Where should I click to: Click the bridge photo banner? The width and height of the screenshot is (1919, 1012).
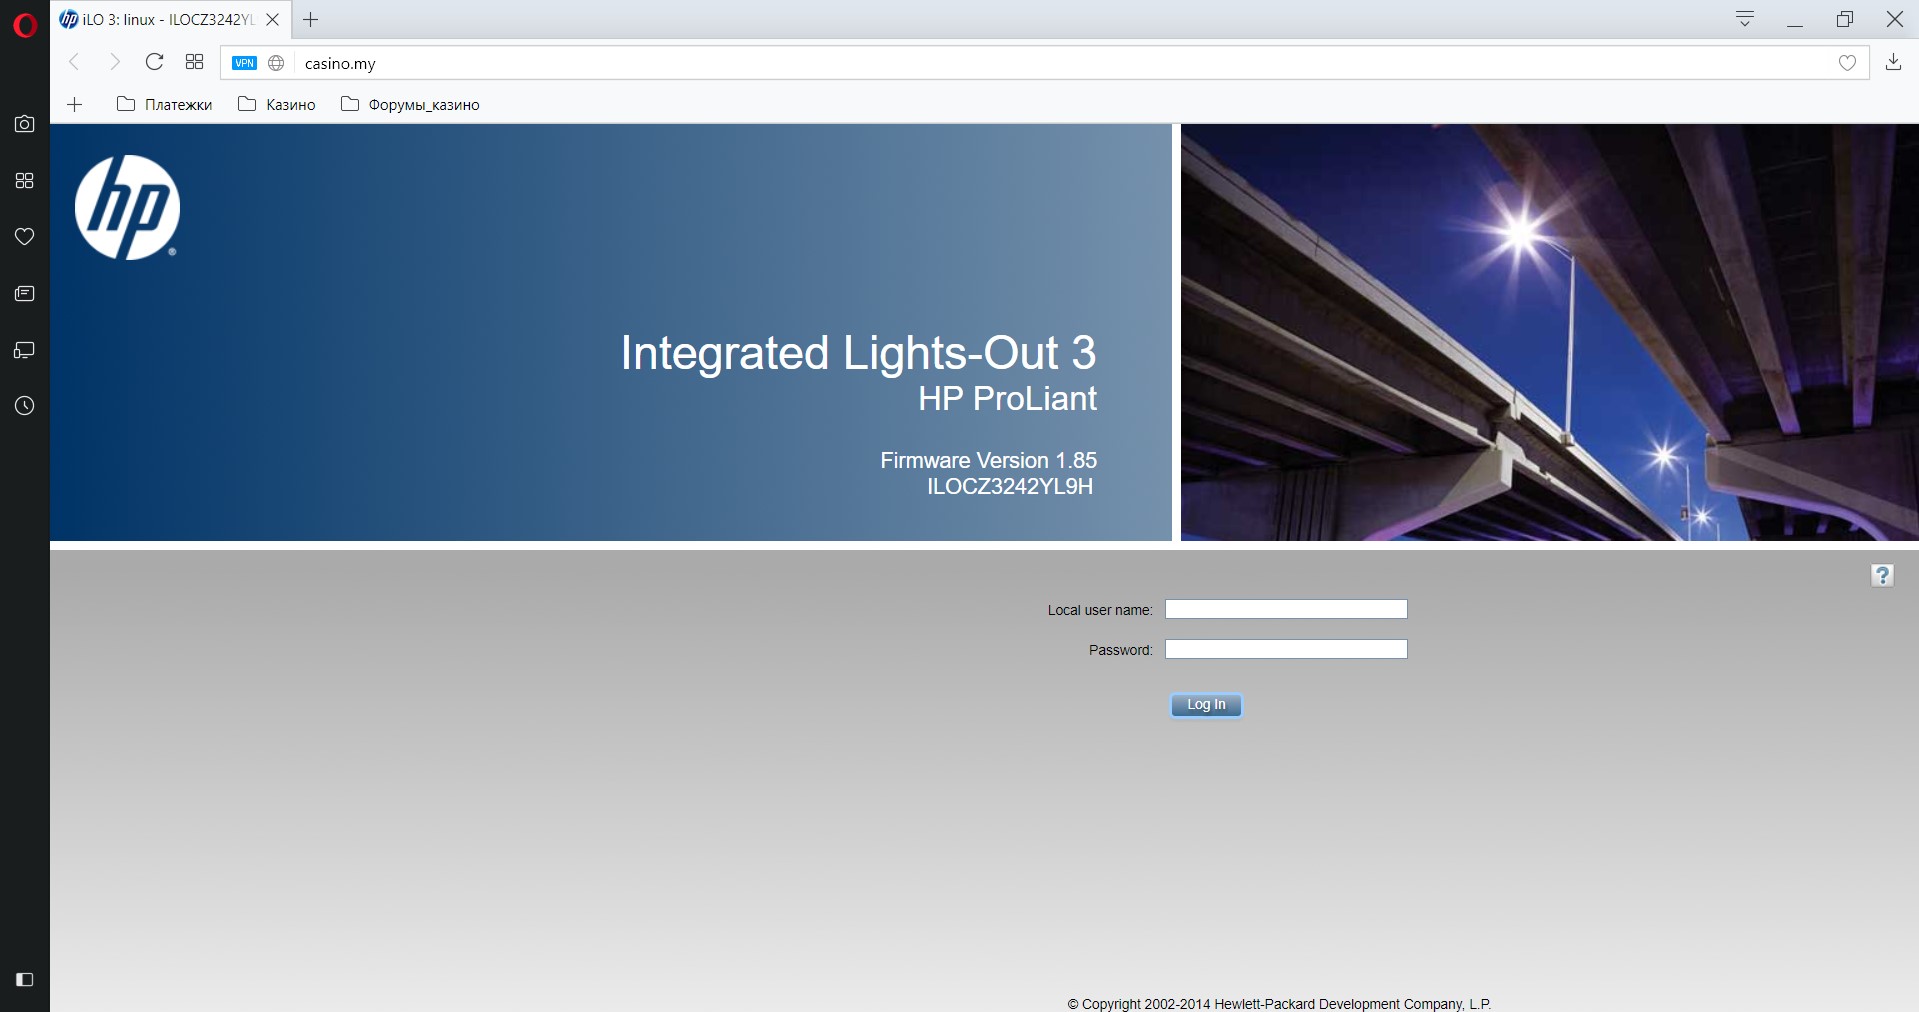[x=1549, y=332]
